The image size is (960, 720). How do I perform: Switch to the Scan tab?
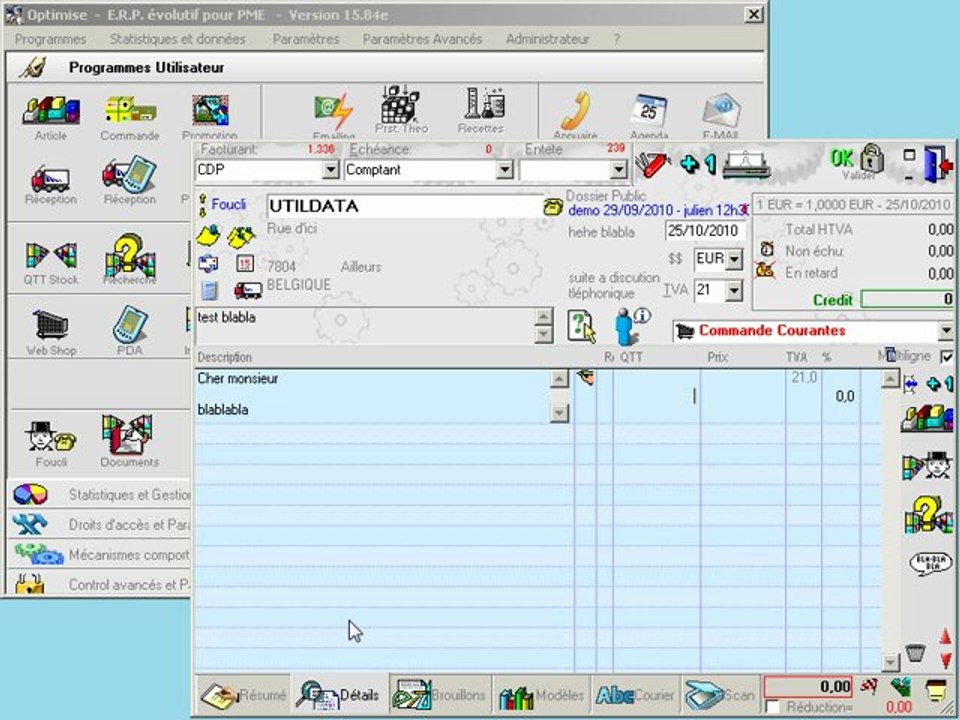tap(719, 695)
